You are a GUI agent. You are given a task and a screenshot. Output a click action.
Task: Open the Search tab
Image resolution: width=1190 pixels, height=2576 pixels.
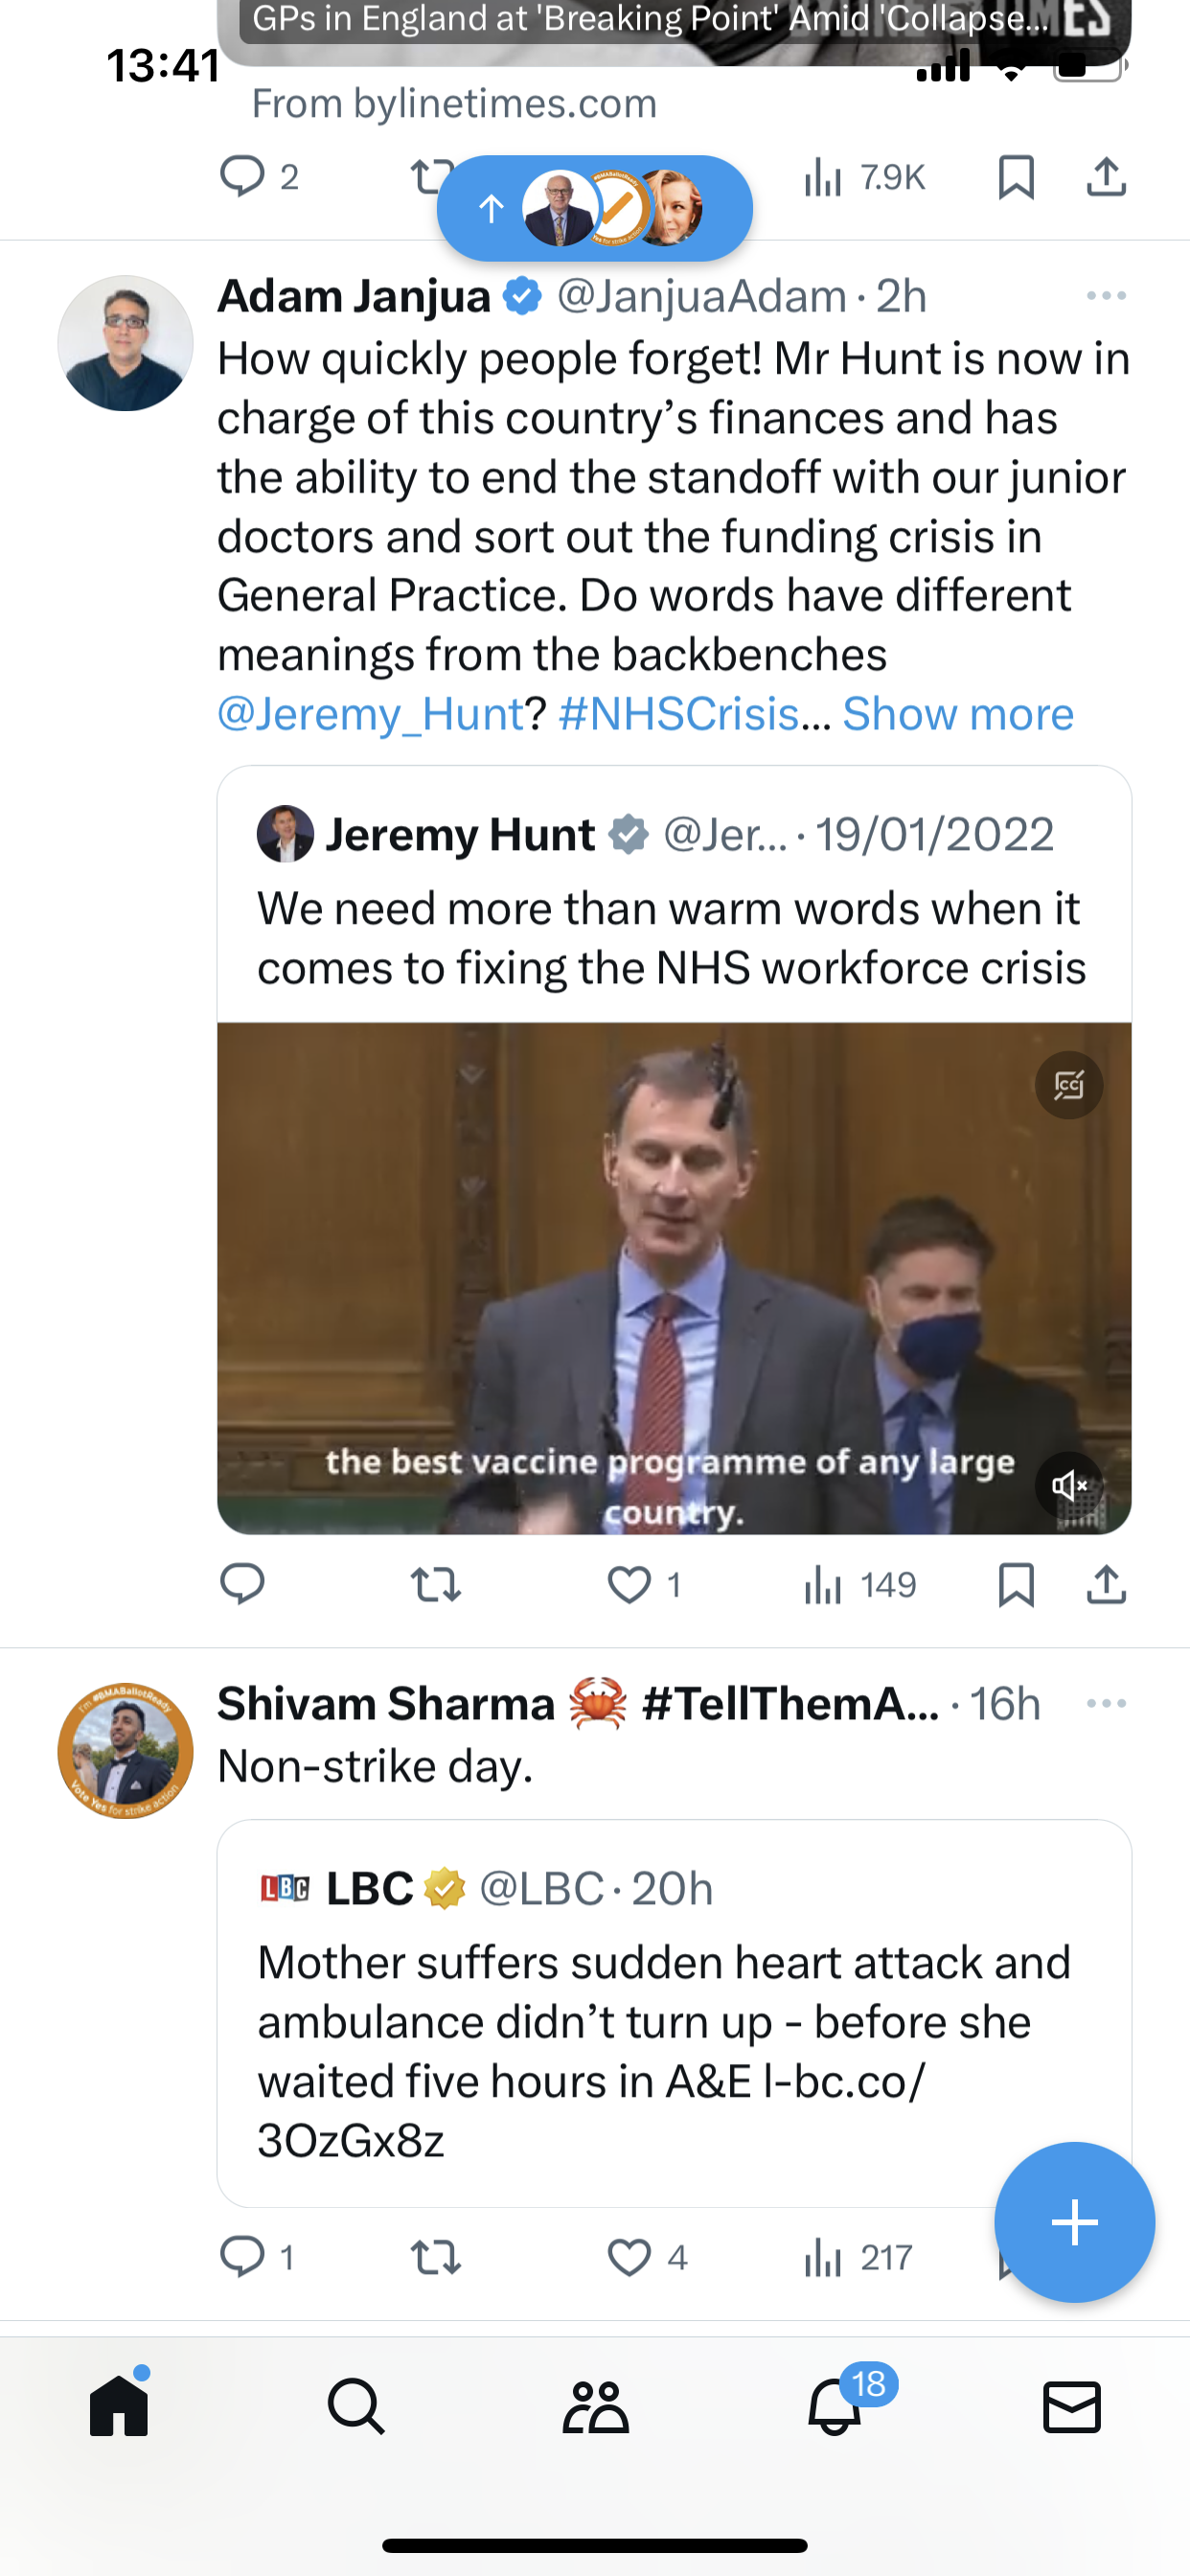pyautogui.click(x=356, y=2406)
